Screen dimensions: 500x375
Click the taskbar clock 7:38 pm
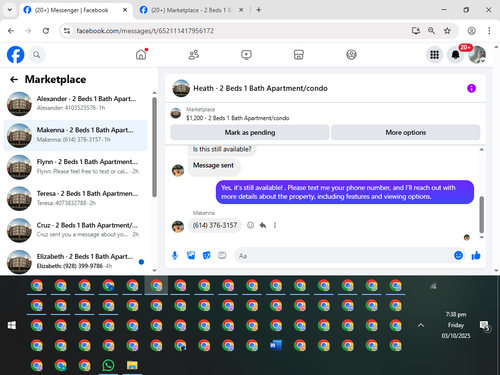(x=456, y=314)
